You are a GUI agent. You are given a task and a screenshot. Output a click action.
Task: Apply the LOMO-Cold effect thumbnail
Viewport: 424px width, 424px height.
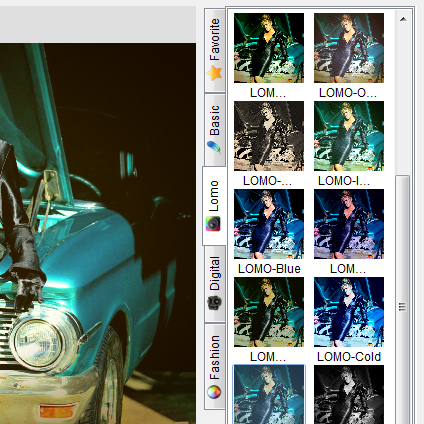(349, 312)
